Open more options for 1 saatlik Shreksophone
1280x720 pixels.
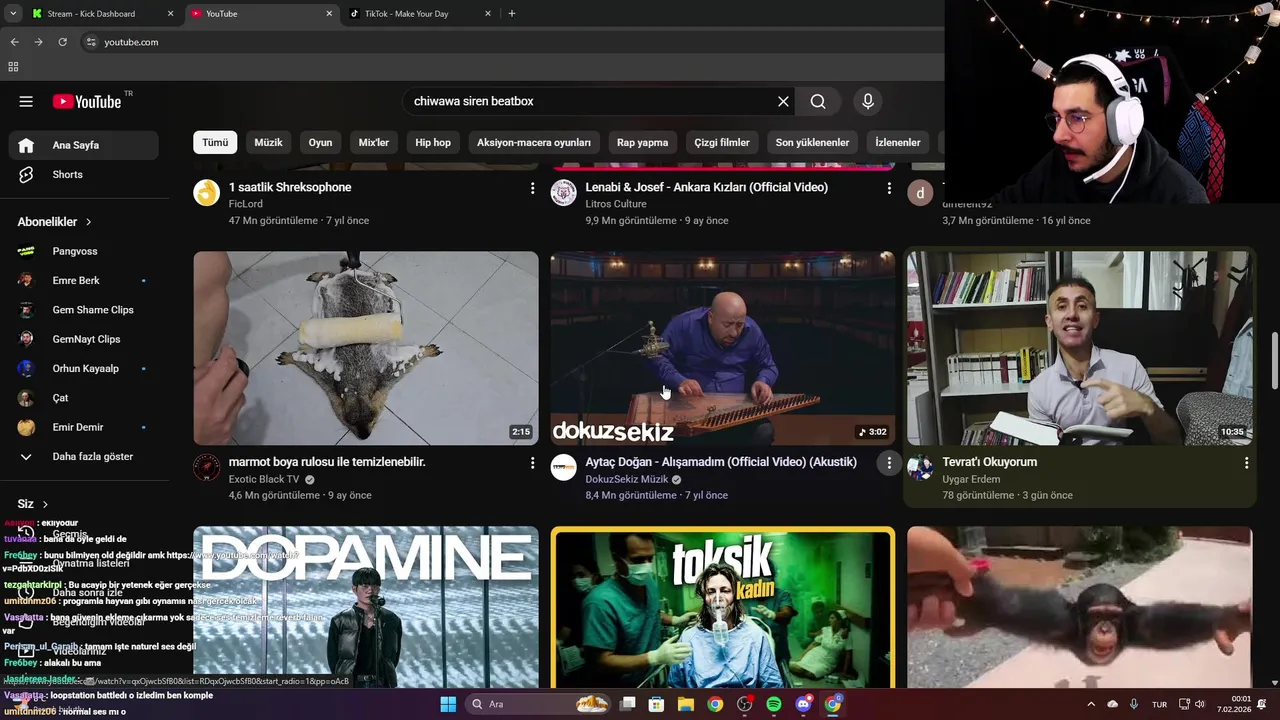(532, 188)
